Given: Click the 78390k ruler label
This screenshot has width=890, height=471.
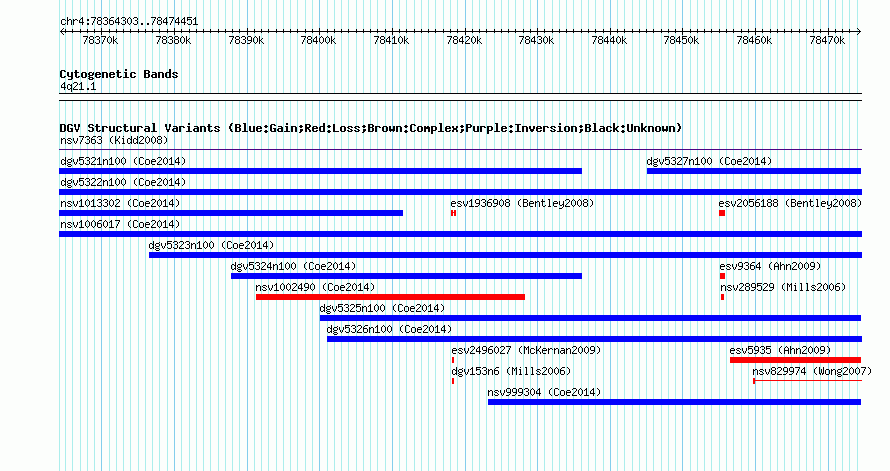Looking at the screenshot, I should [x=246, y=40].
